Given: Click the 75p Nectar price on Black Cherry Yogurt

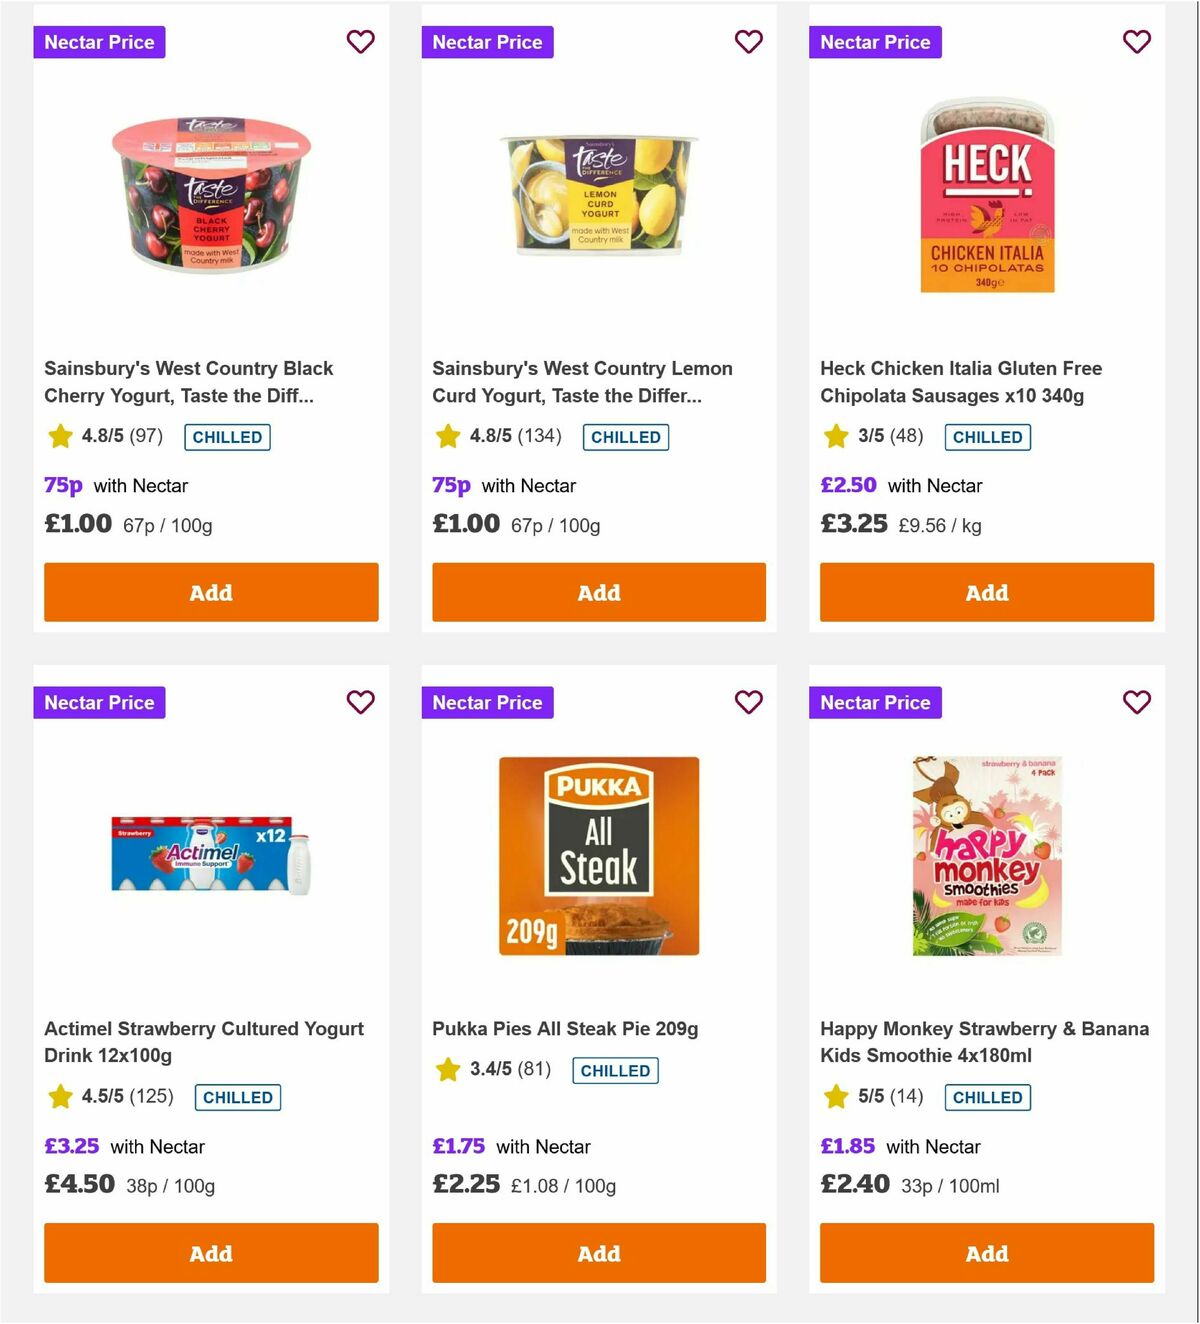Looking at the screenshot, I should point(62,485).
